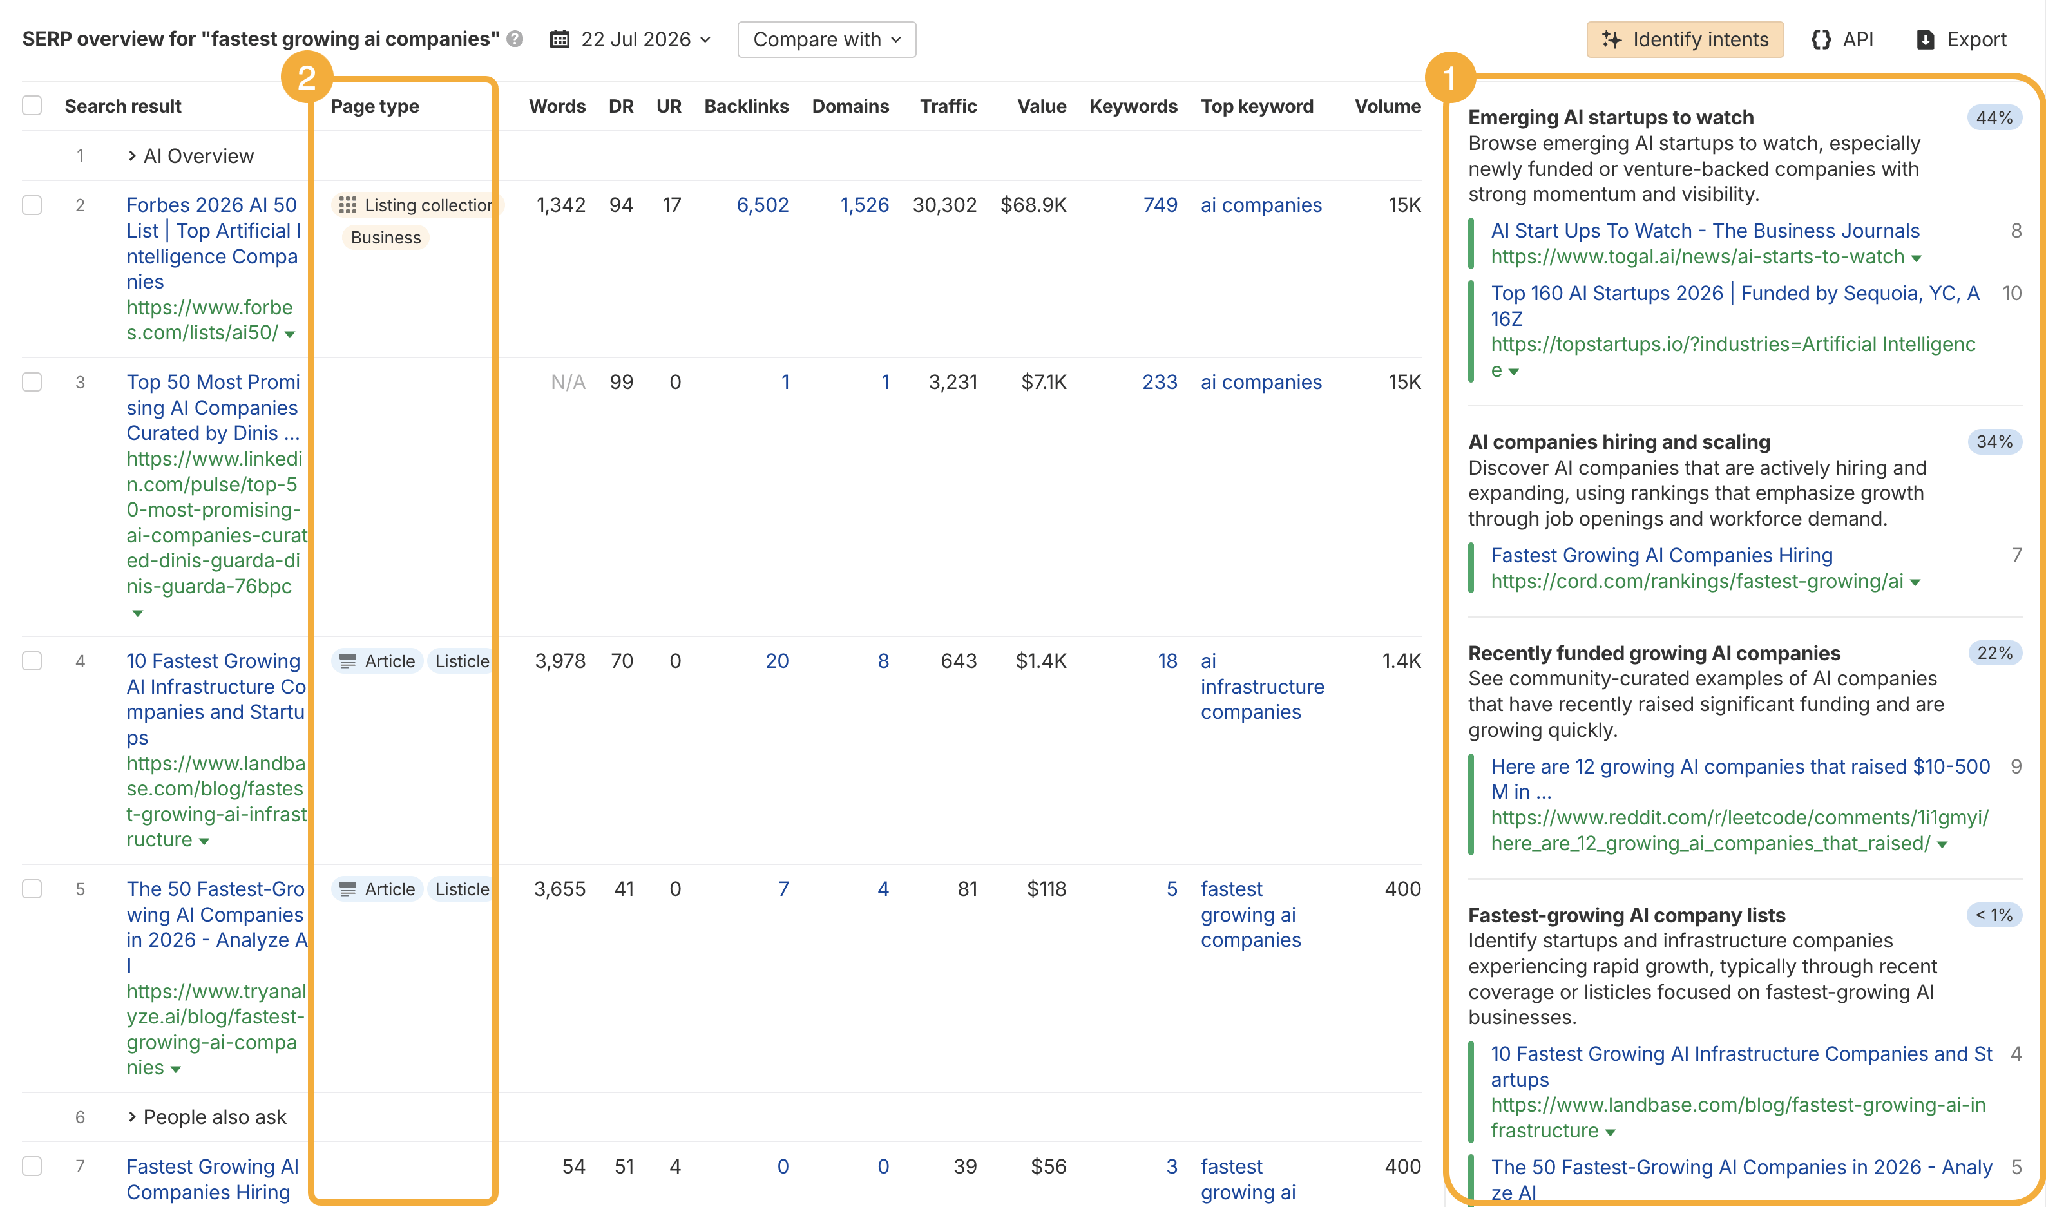Open the help question mark icon beside the SERP title
This screenshot has width=2046, height=1207.
[x=515, y=39]
